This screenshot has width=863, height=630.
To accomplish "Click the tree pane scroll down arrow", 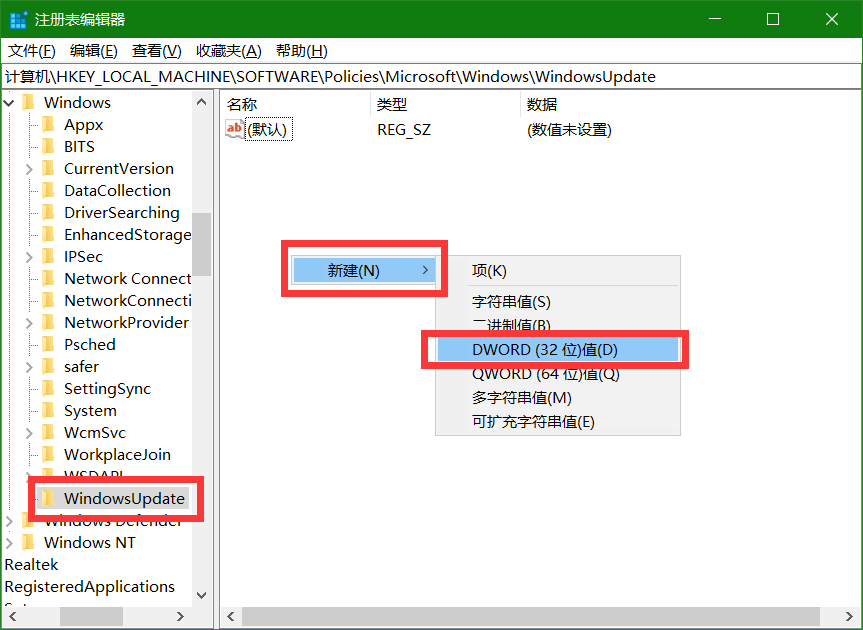I will [x=201, y=595].
